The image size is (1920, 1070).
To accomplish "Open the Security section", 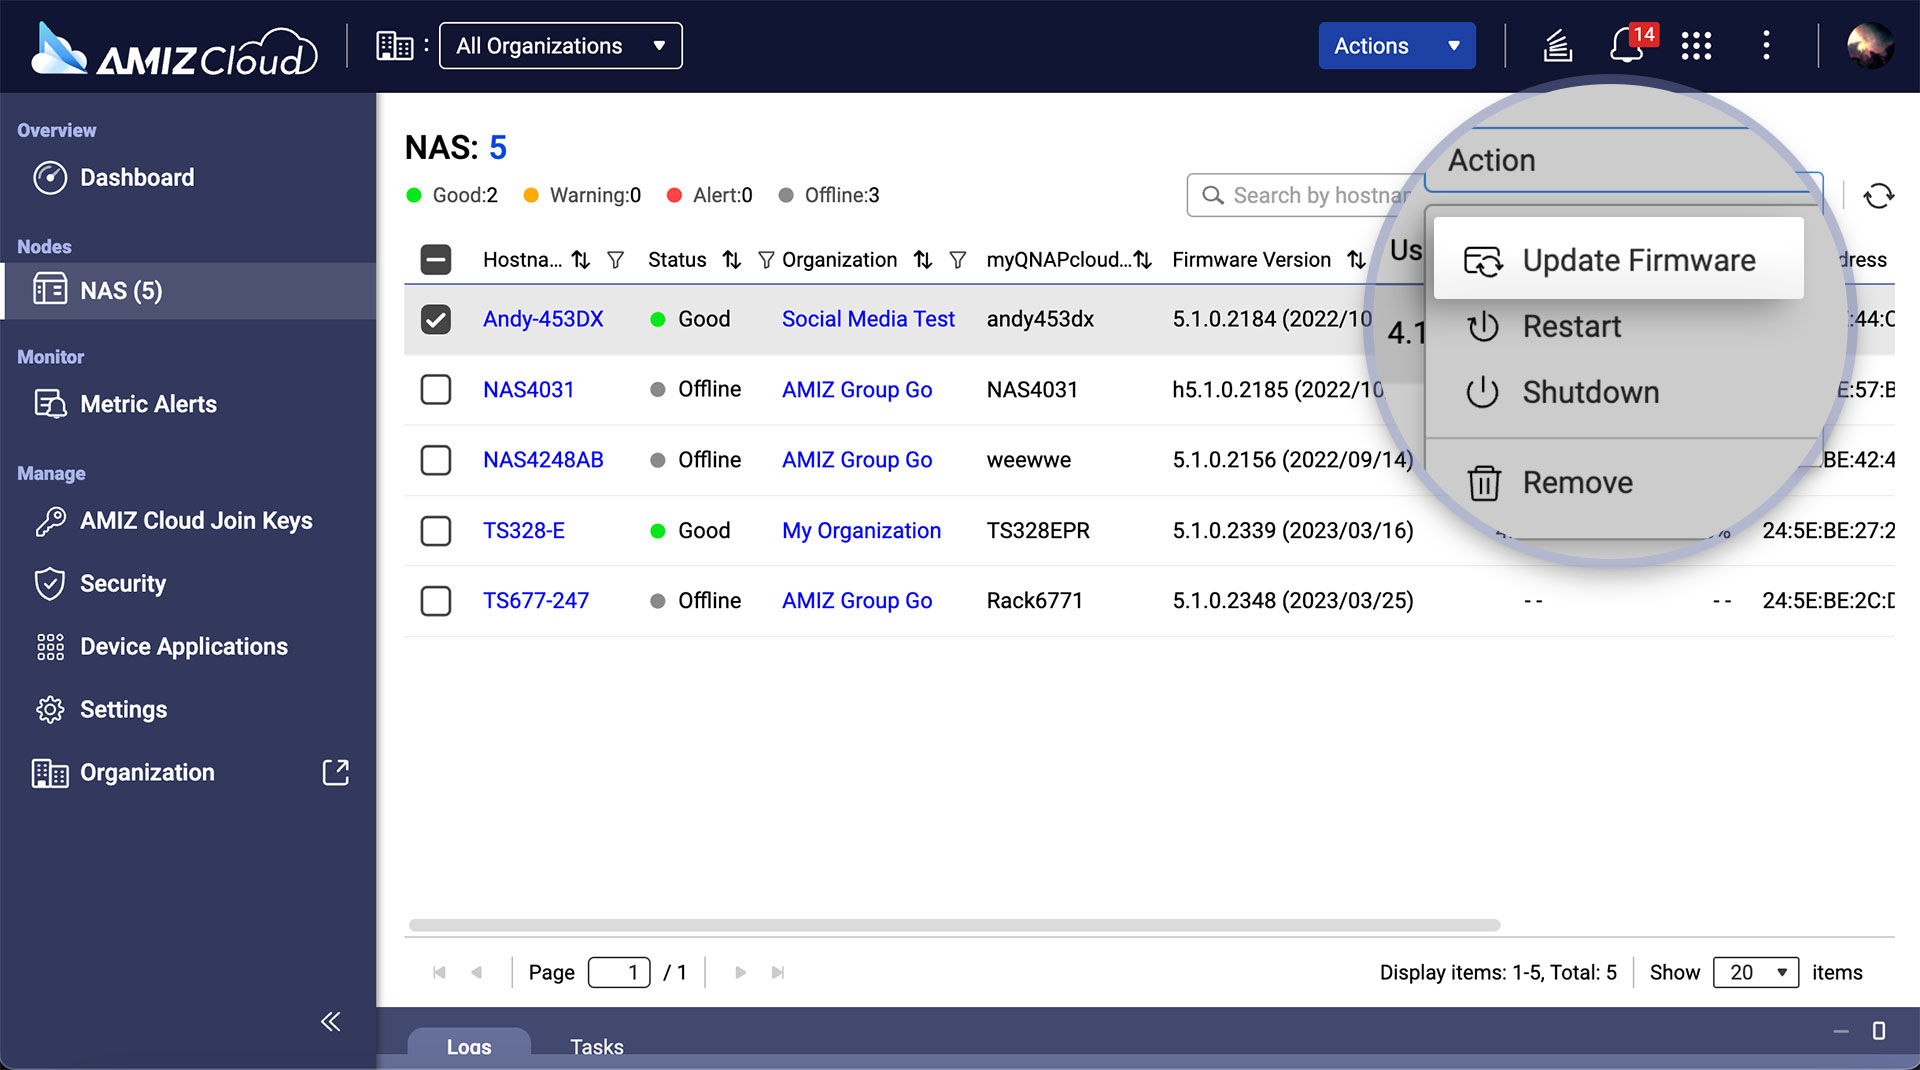I will coord(122,583).
